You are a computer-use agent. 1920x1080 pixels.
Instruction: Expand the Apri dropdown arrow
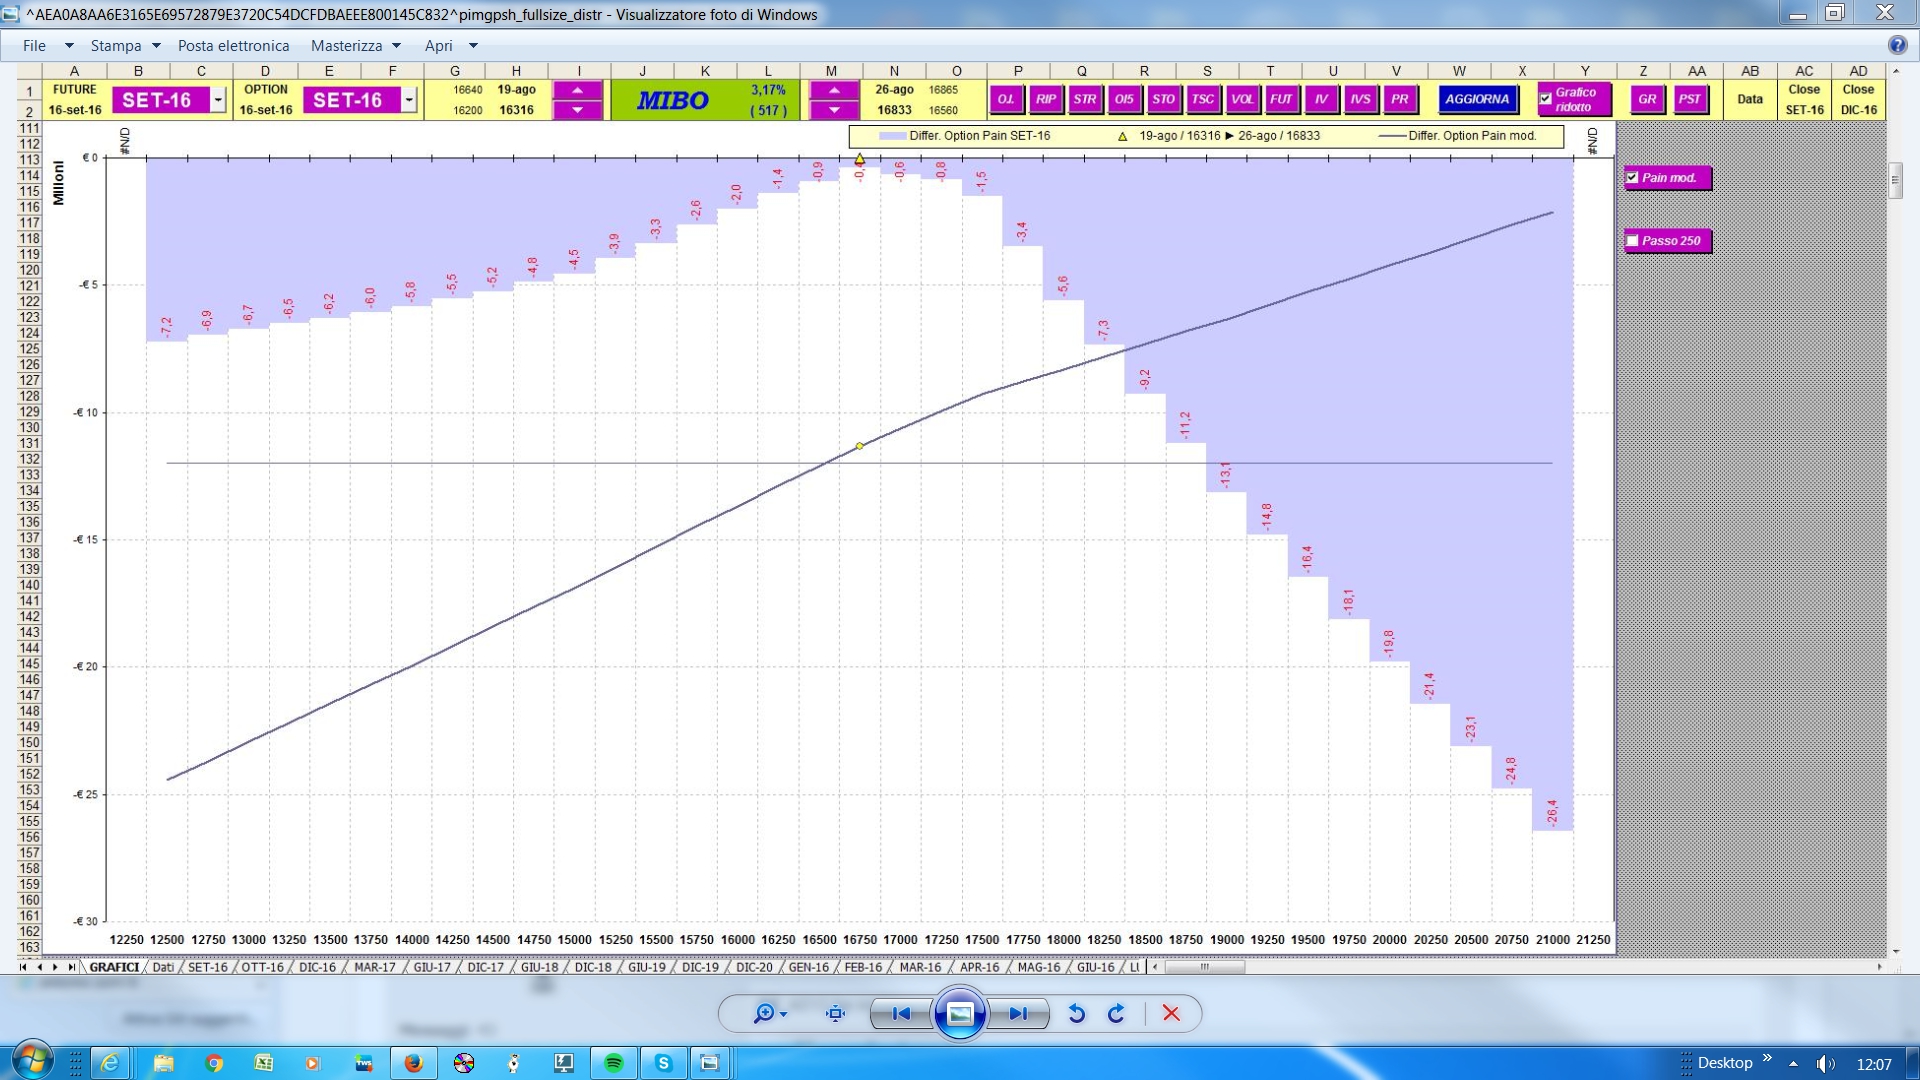[474, 46]
